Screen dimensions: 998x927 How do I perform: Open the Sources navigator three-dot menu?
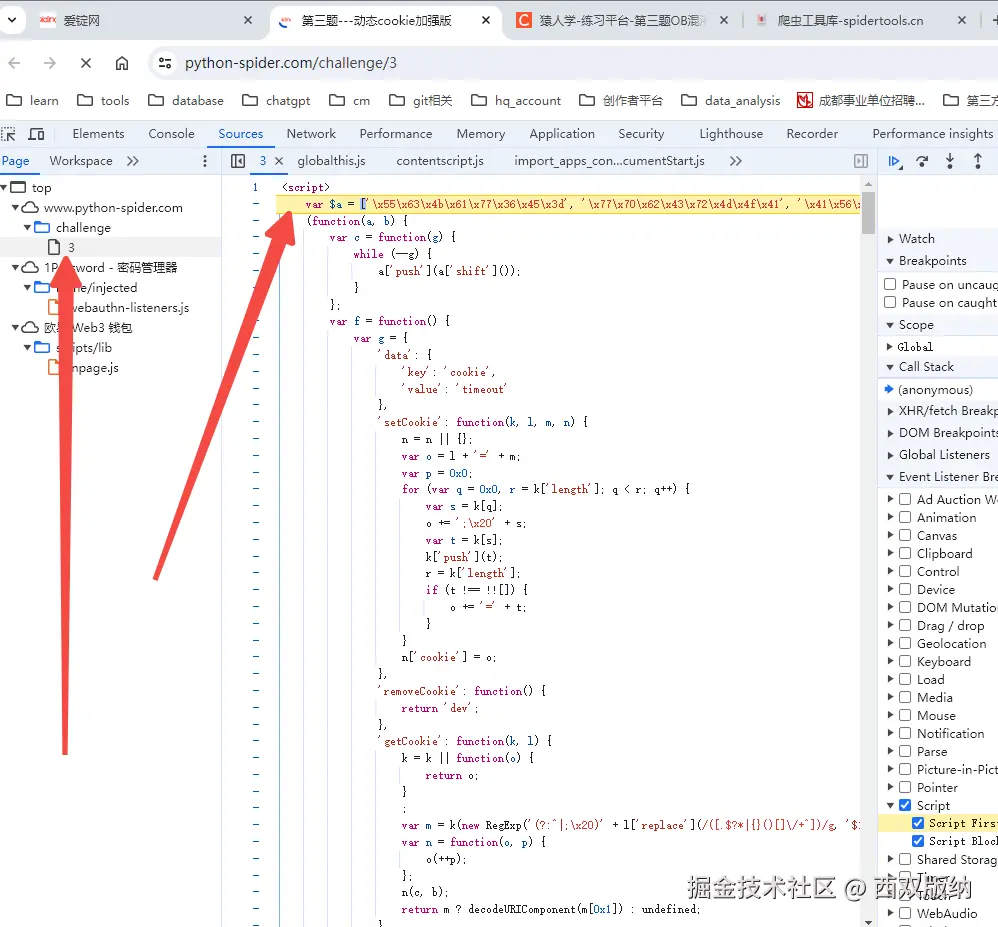tap(205, 161)
